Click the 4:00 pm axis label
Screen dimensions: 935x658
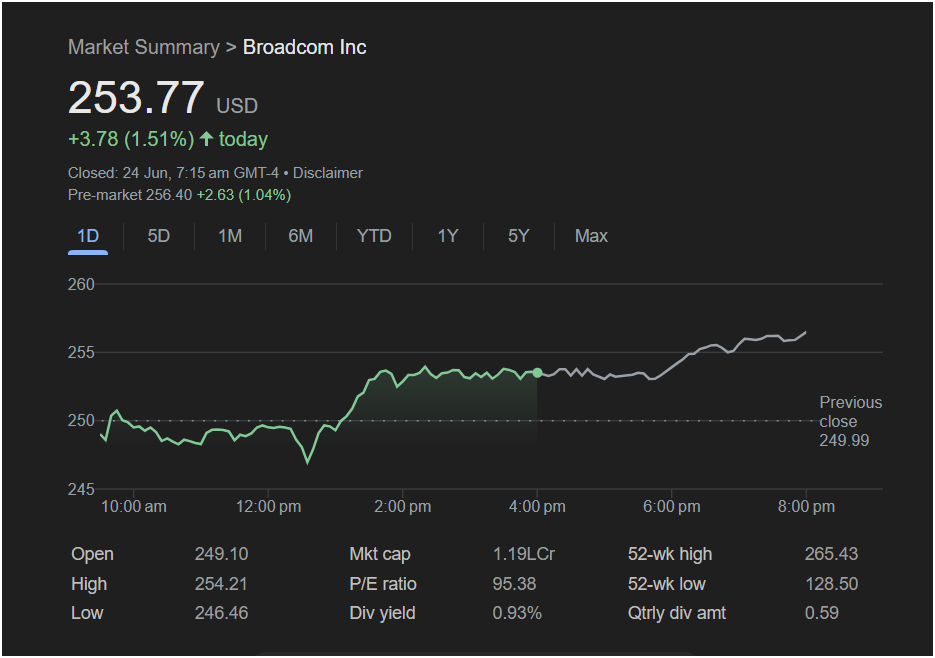point(537,507)
